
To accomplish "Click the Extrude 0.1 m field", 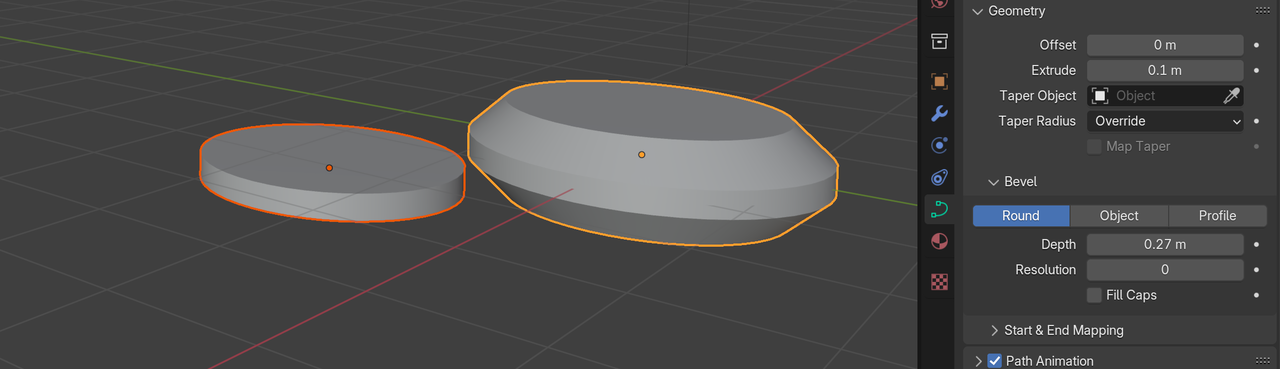I will click(x=1165, y=70).
